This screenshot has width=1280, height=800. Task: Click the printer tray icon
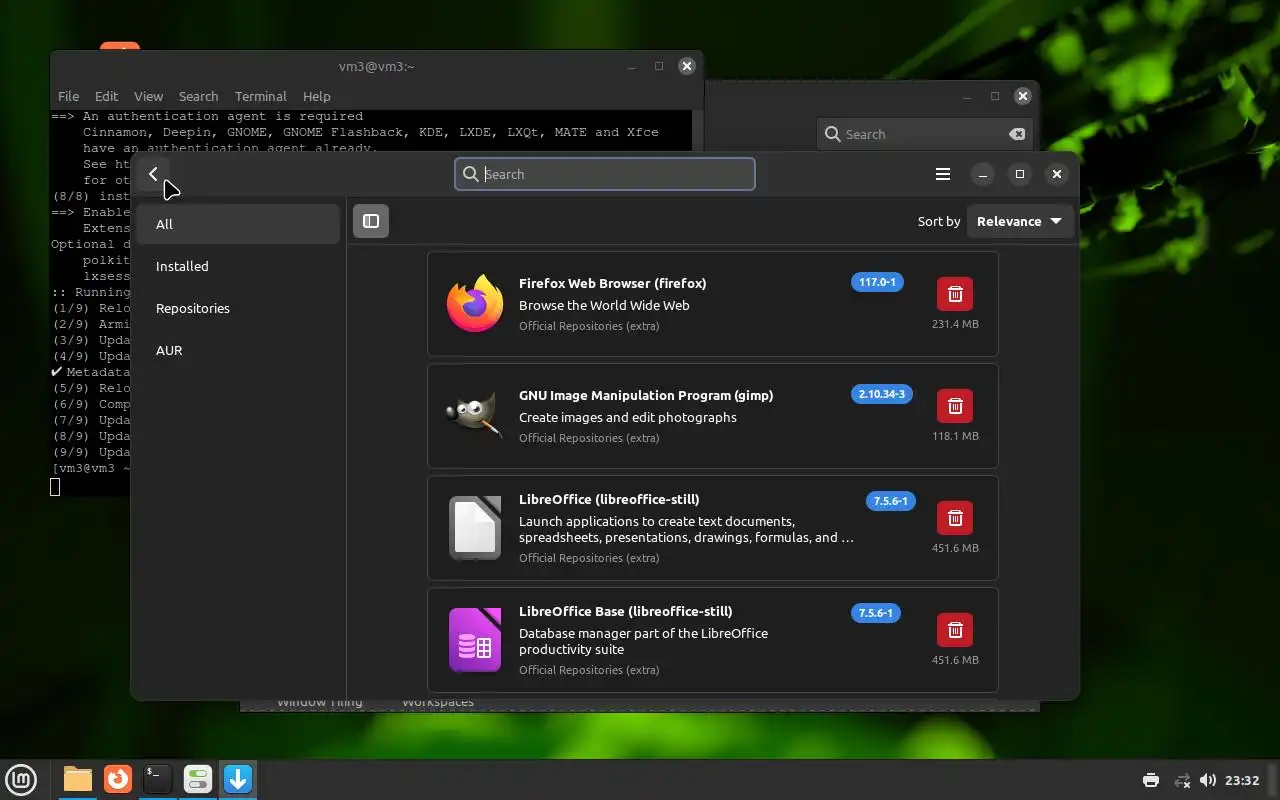tap(1150, 780)
